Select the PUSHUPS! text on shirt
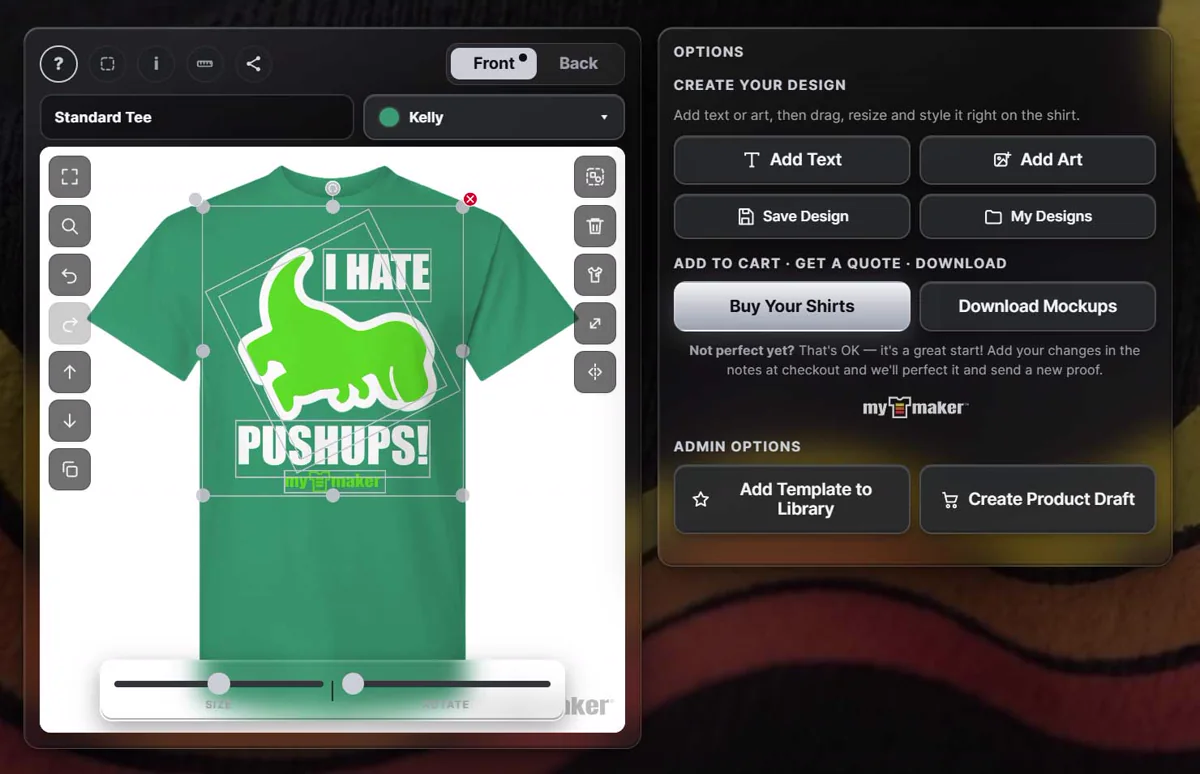Viewport: 1200px width, 774px height. (333, 447)
